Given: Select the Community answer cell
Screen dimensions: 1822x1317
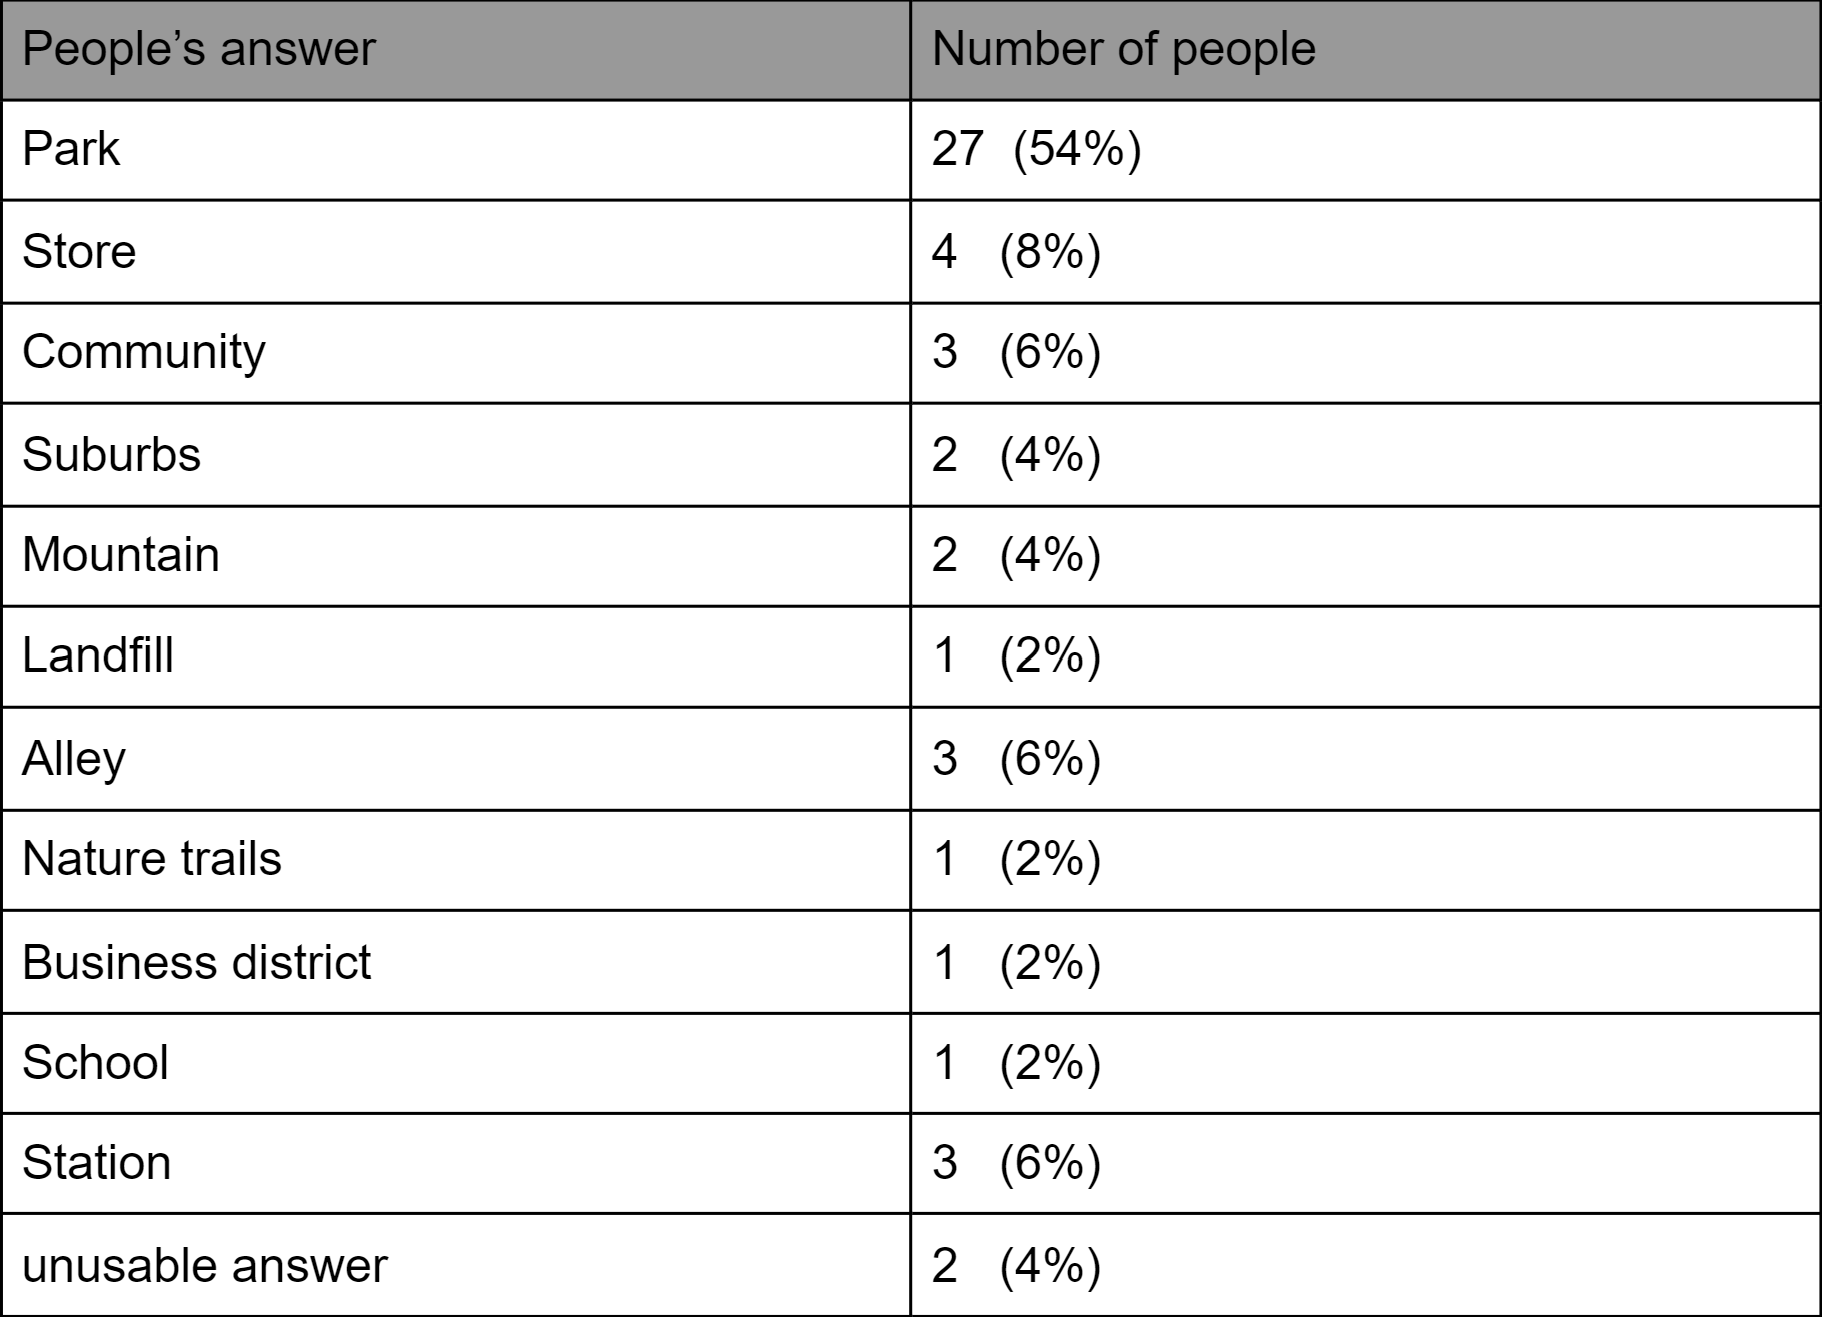Looking at the screenshot, I should coord(144,352).
